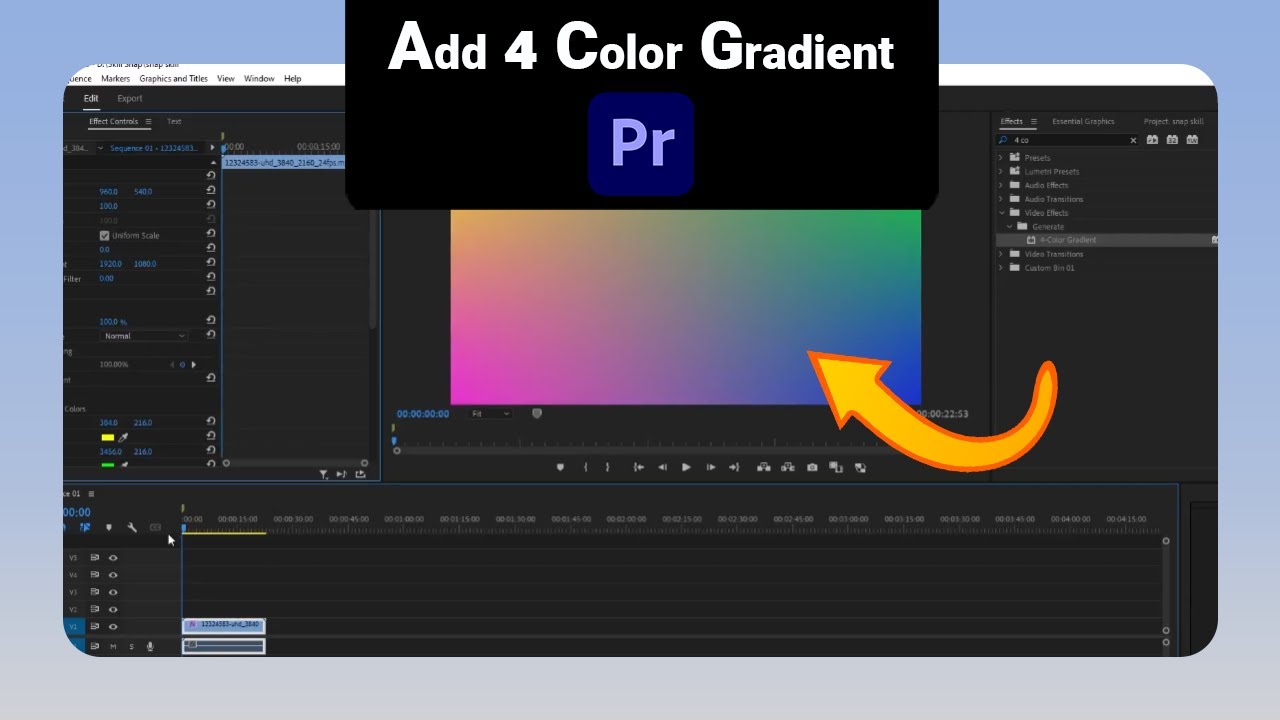Open the View menu
Image resolution: width=1280 pixels, height=720 pixels.
click(226, 78)
